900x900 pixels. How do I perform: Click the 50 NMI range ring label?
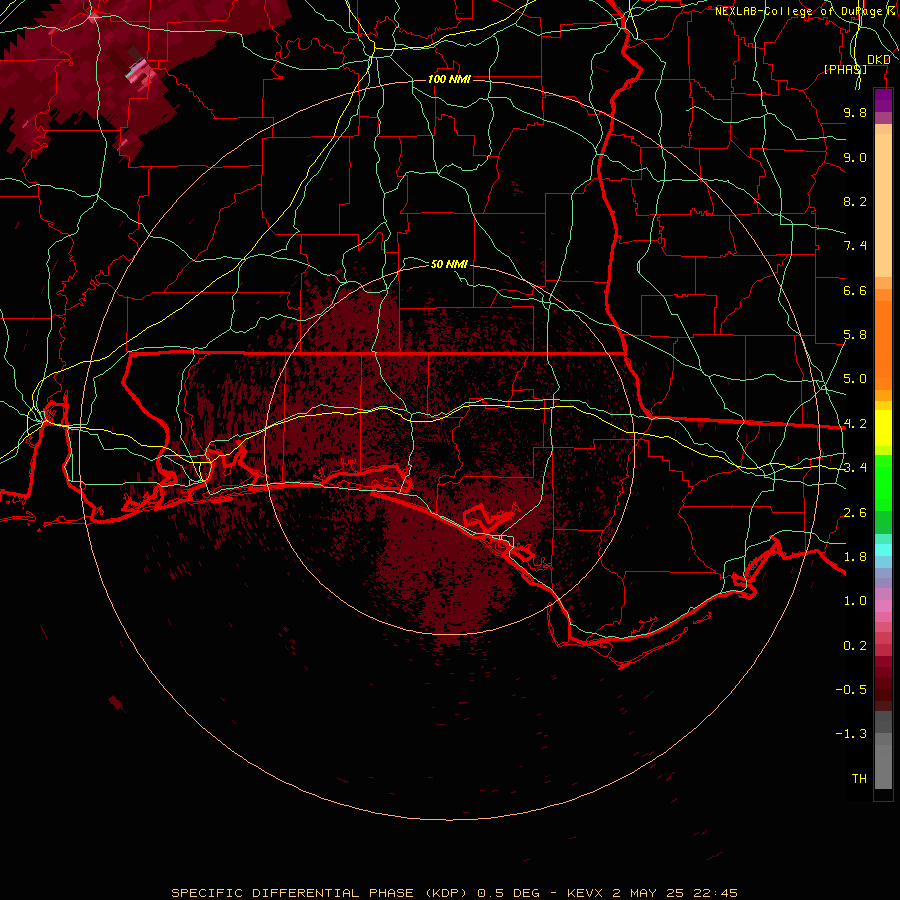click(449, 264)
